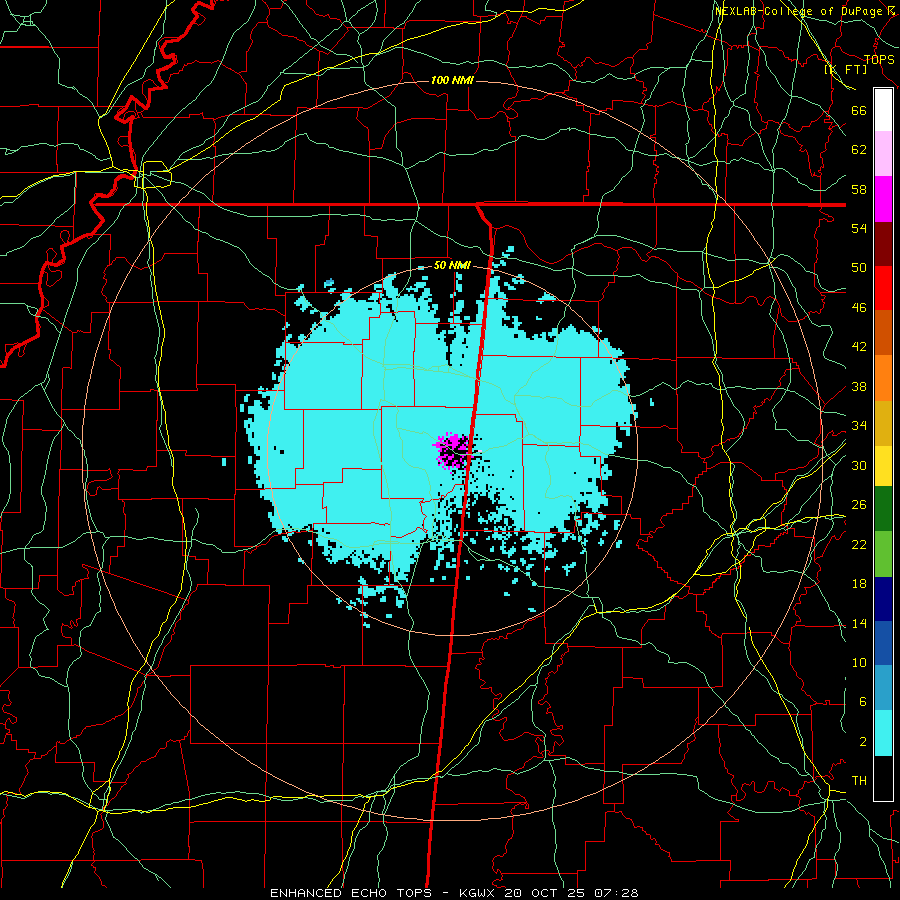Click the legend value "30"
The image size is (900, 900).
(x=859, y=465)
